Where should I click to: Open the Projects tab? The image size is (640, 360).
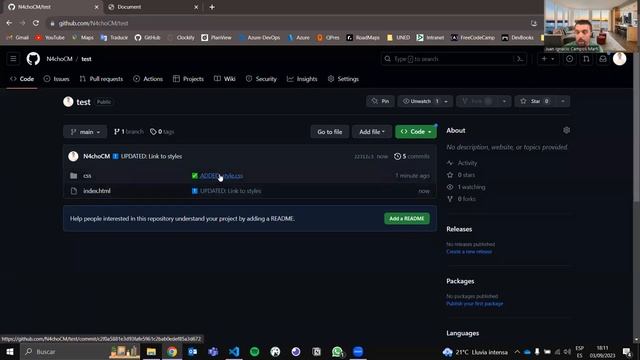coord(188,79)
